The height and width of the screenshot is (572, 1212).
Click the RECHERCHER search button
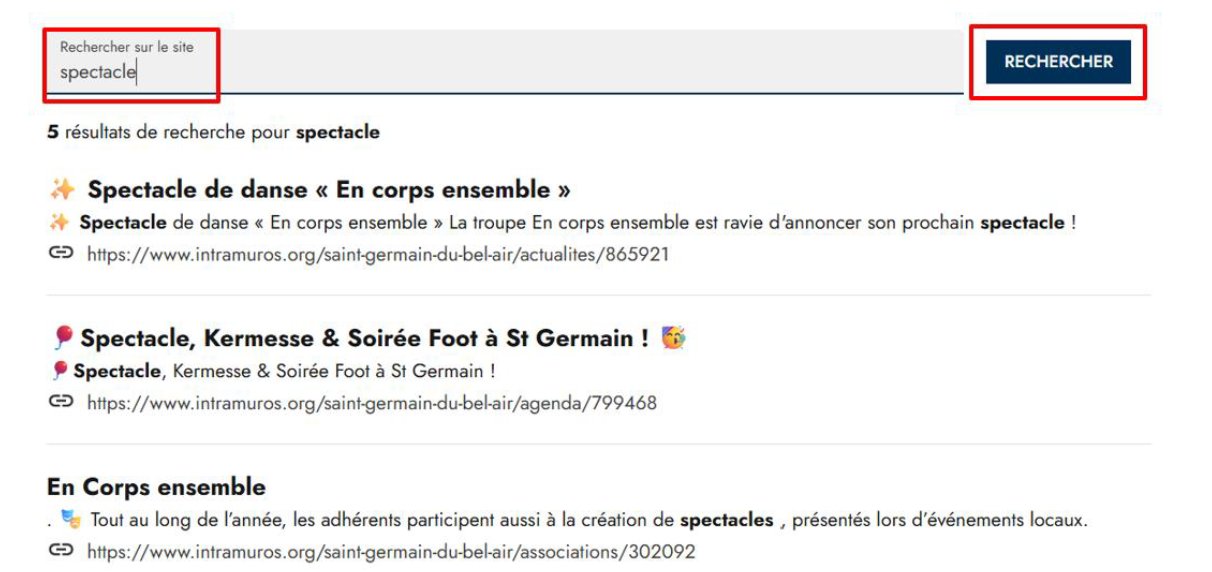click(x=1058, y=62)
